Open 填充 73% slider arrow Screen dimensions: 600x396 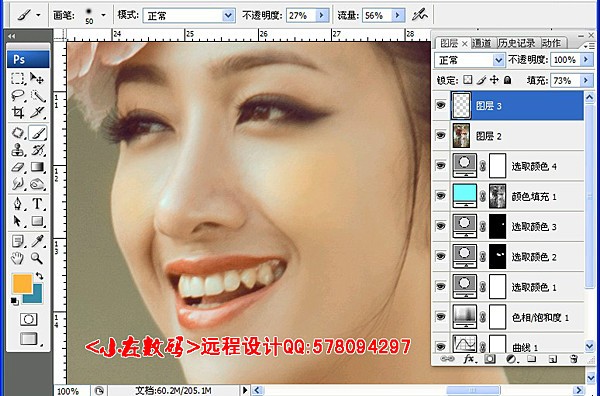(585, 80)
